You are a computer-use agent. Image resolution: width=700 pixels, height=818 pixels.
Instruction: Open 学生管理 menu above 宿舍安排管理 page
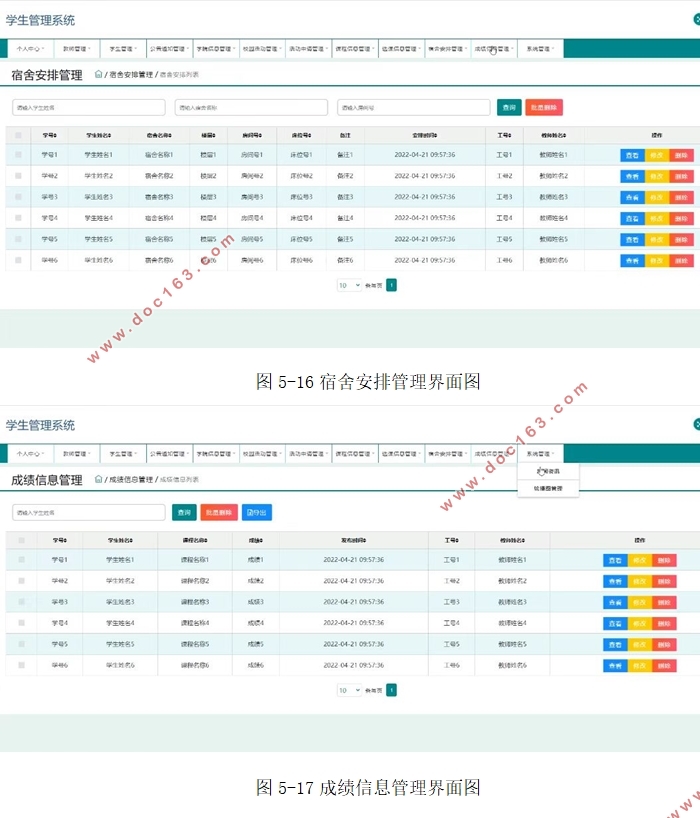(x=123, y=49)
